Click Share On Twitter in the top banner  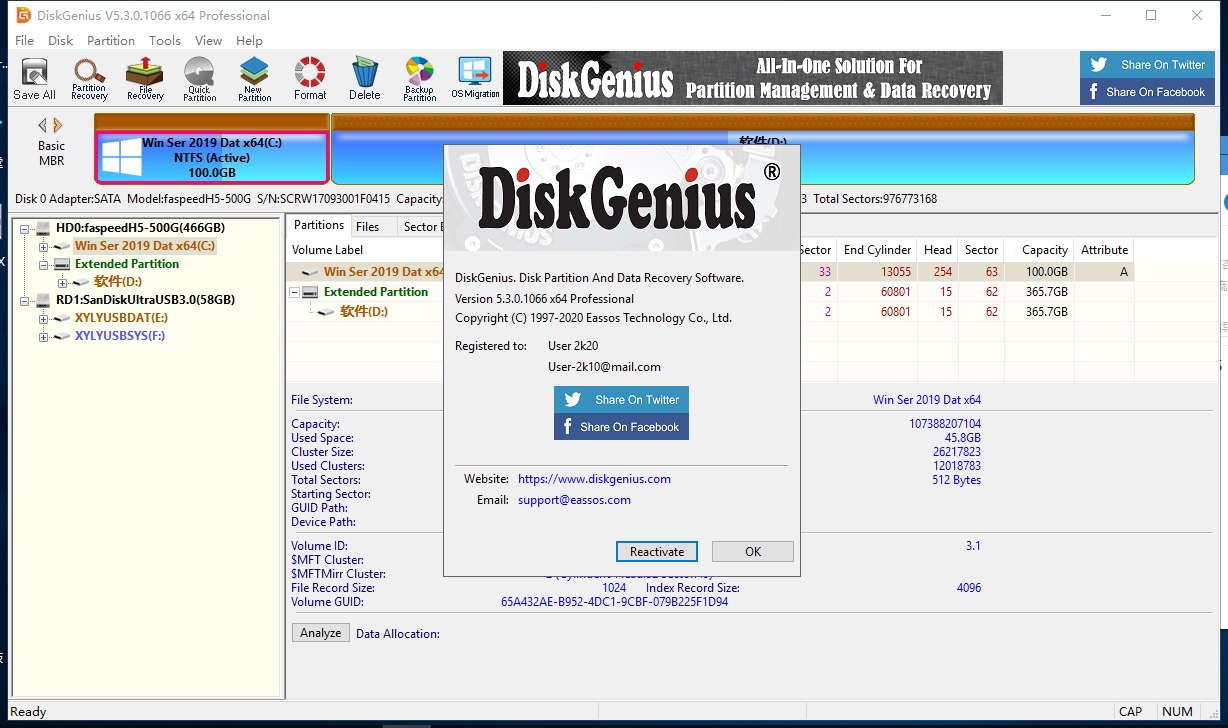[x=1147, y=65]
